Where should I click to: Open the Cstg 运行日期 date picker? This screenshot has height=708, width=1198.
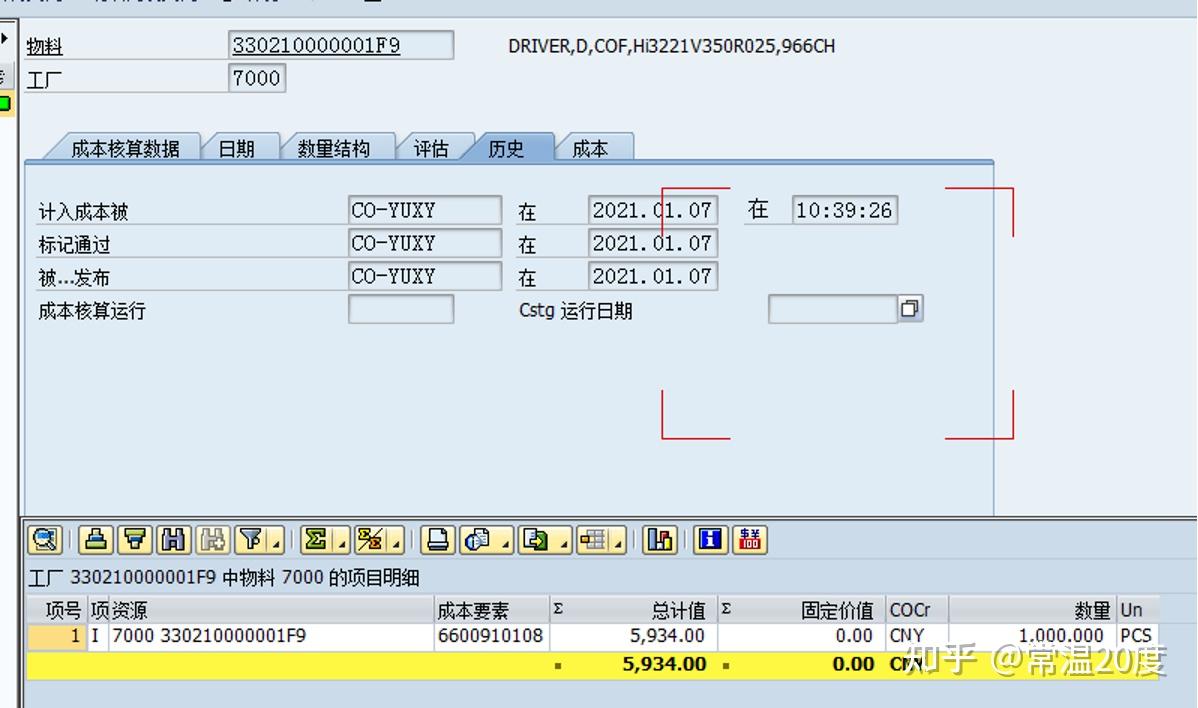[x=911, y=308]
